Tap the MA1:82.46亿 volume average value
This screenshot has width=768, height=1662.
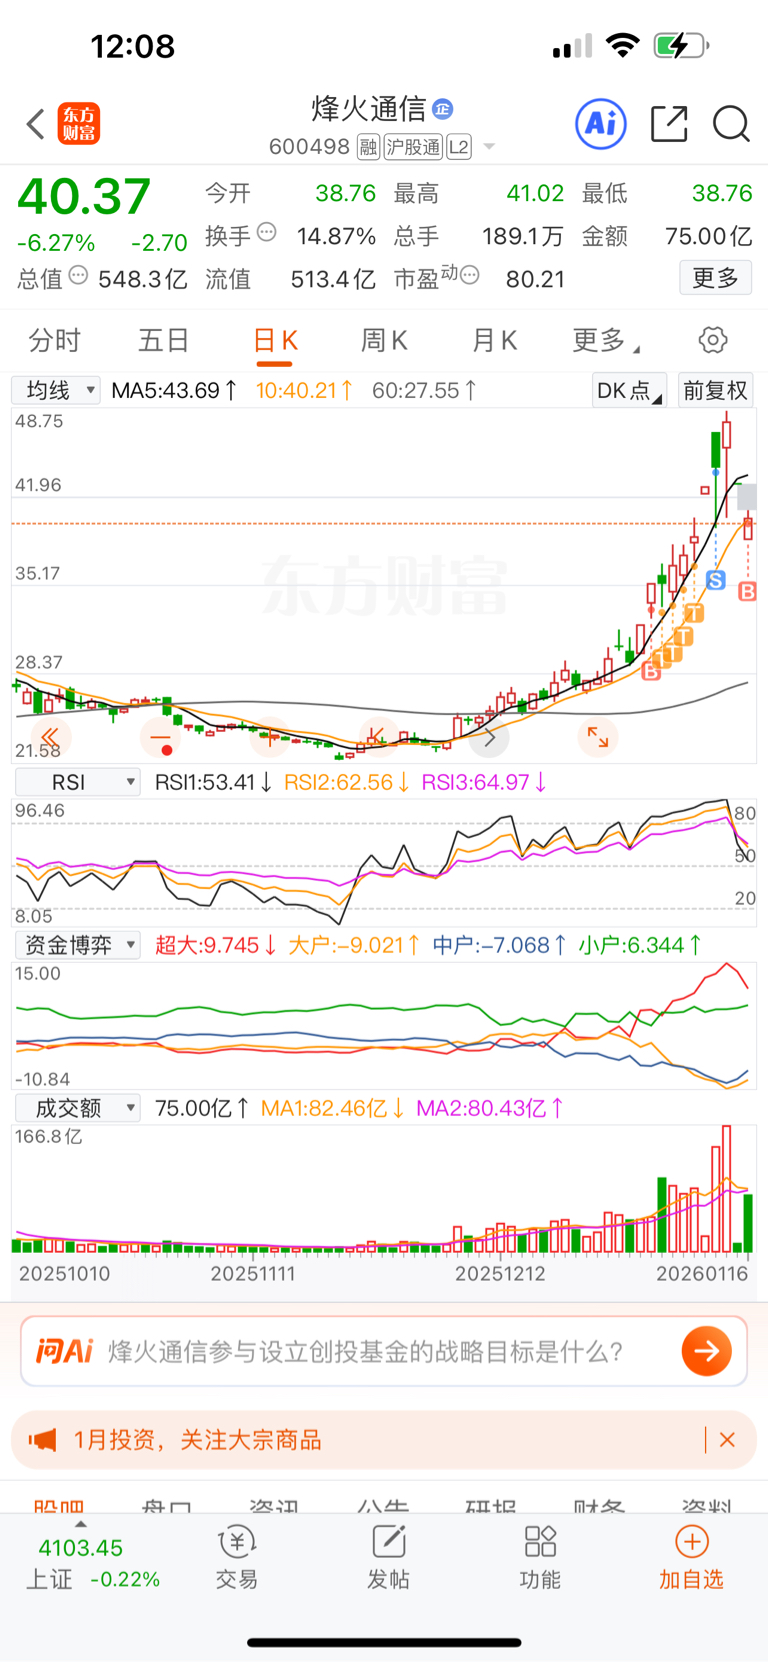click(332, 1108)
